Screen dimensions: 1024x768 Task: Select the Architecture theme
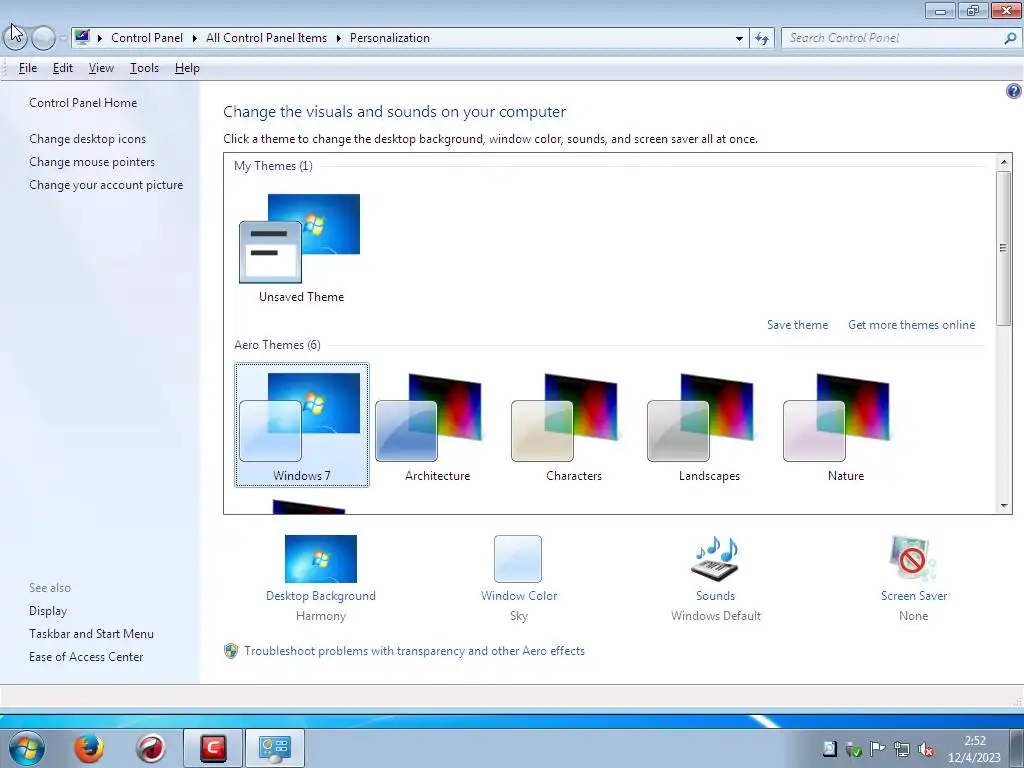pyautogui.click(x=437, y=425)
